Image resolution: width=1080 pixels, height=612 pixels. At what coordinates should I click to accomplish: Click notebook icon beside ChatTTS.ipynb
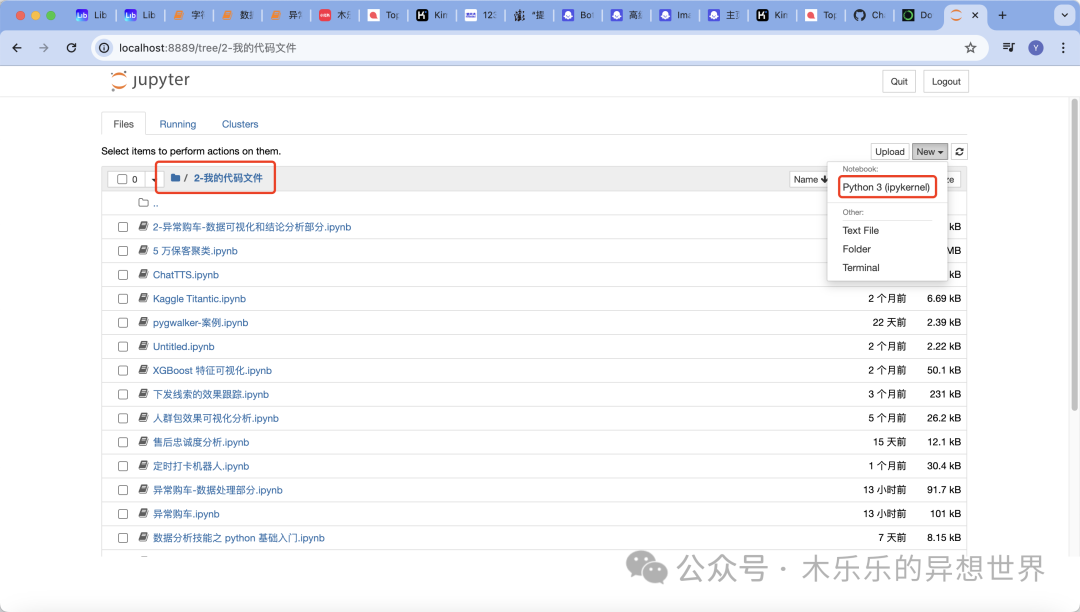click(143, 274)
